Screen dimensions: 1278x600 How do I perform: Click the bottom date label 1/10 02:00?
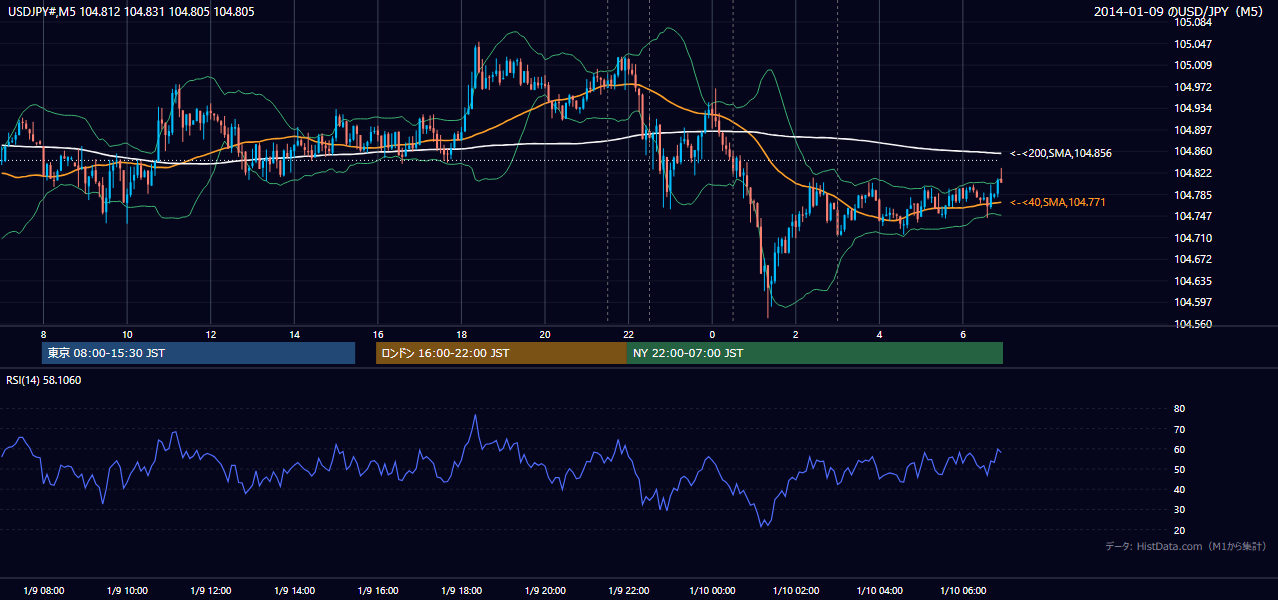coord(795,591)
